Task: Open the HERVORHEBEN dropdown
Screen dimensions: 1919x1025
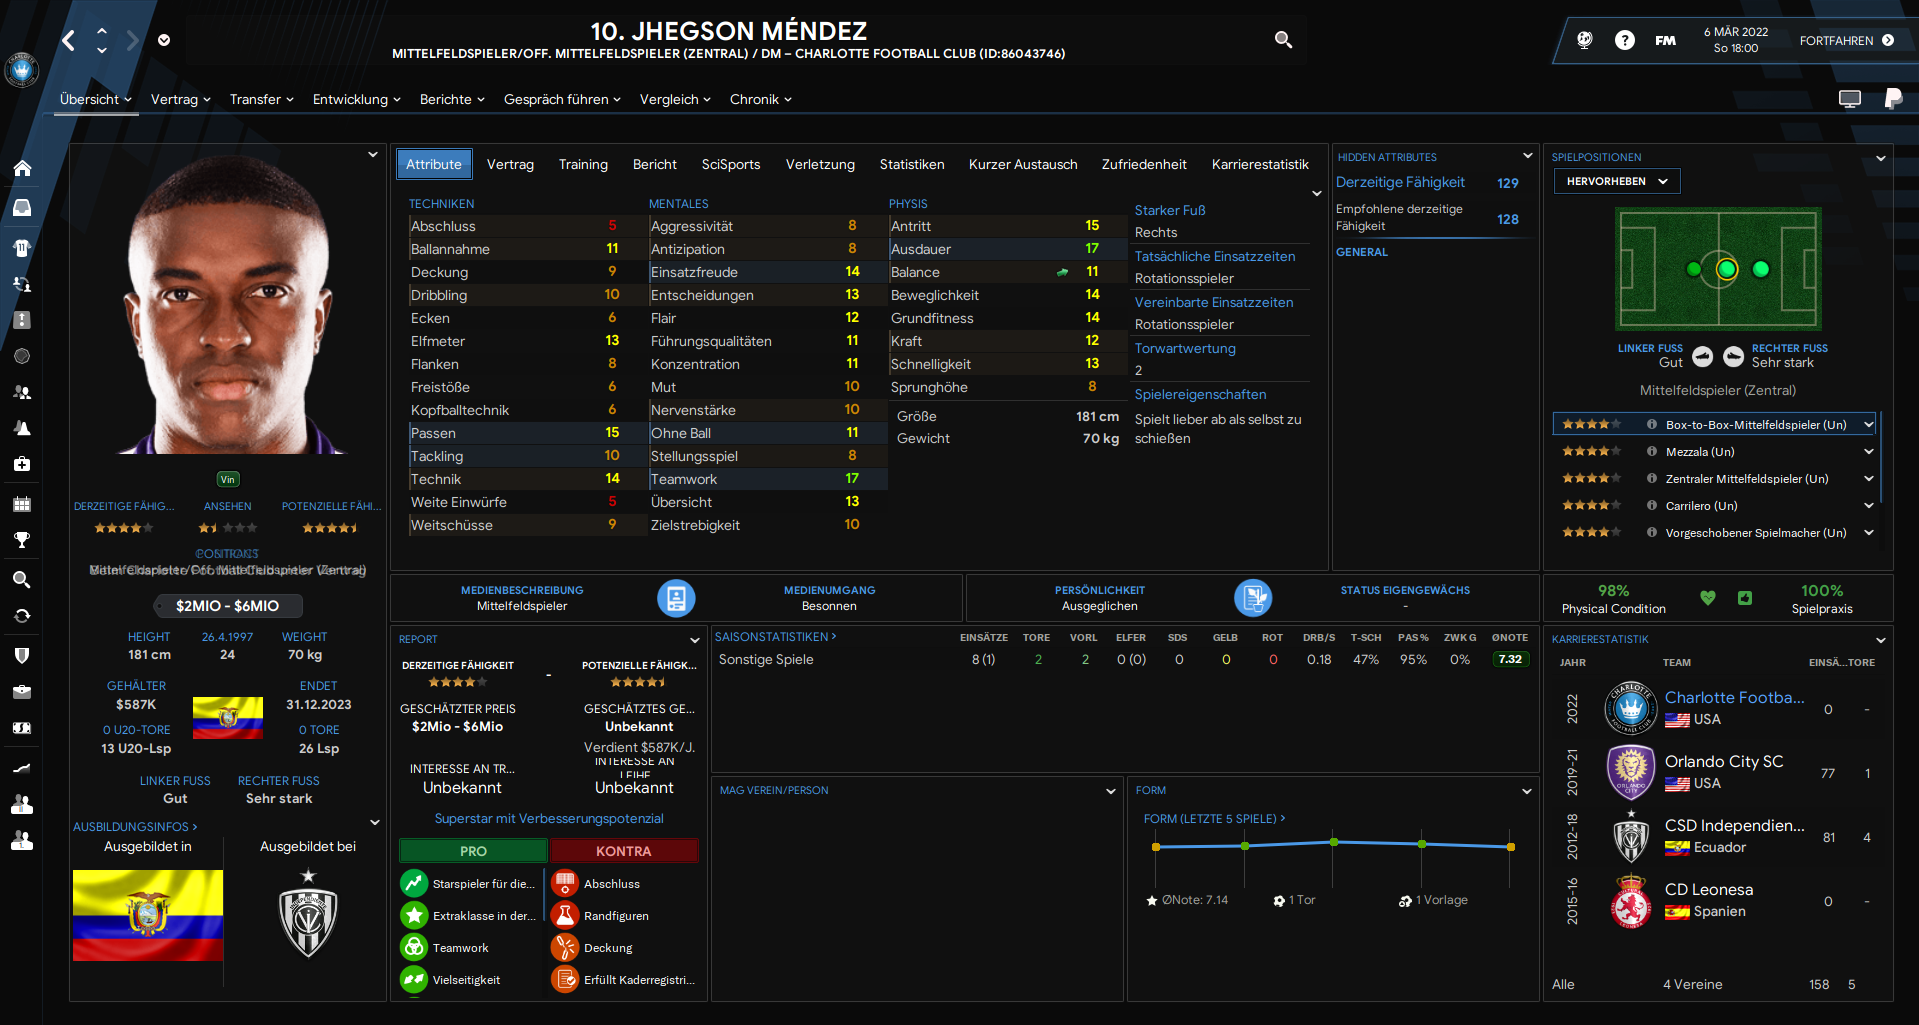Action: click(x=1617, y=181)
